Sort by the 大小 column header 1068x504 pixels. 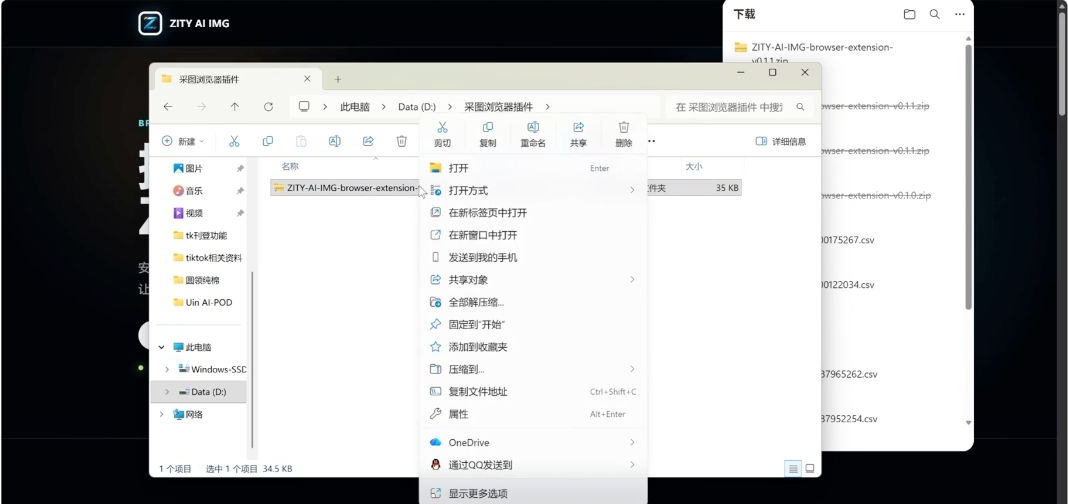pyautogui.click(x=694, y=166)
